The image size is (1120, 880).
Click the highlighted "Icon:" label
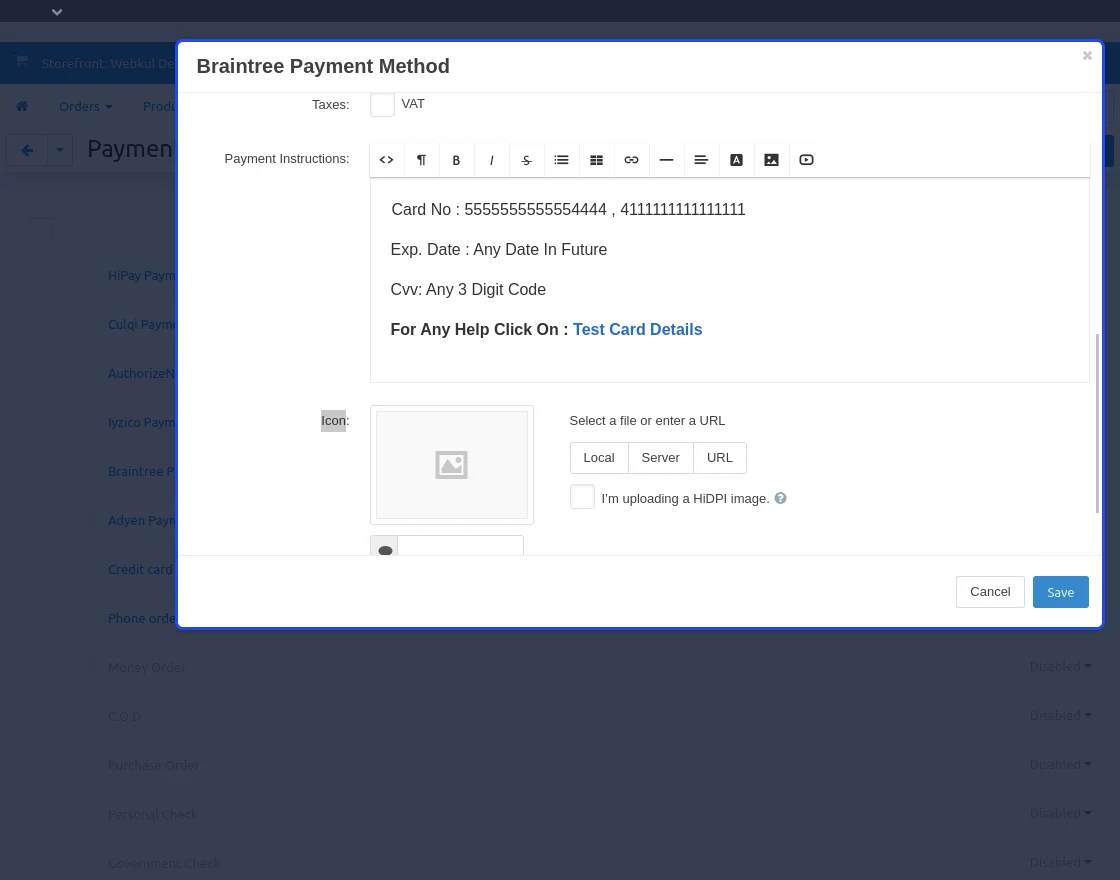tap(335, 421)
